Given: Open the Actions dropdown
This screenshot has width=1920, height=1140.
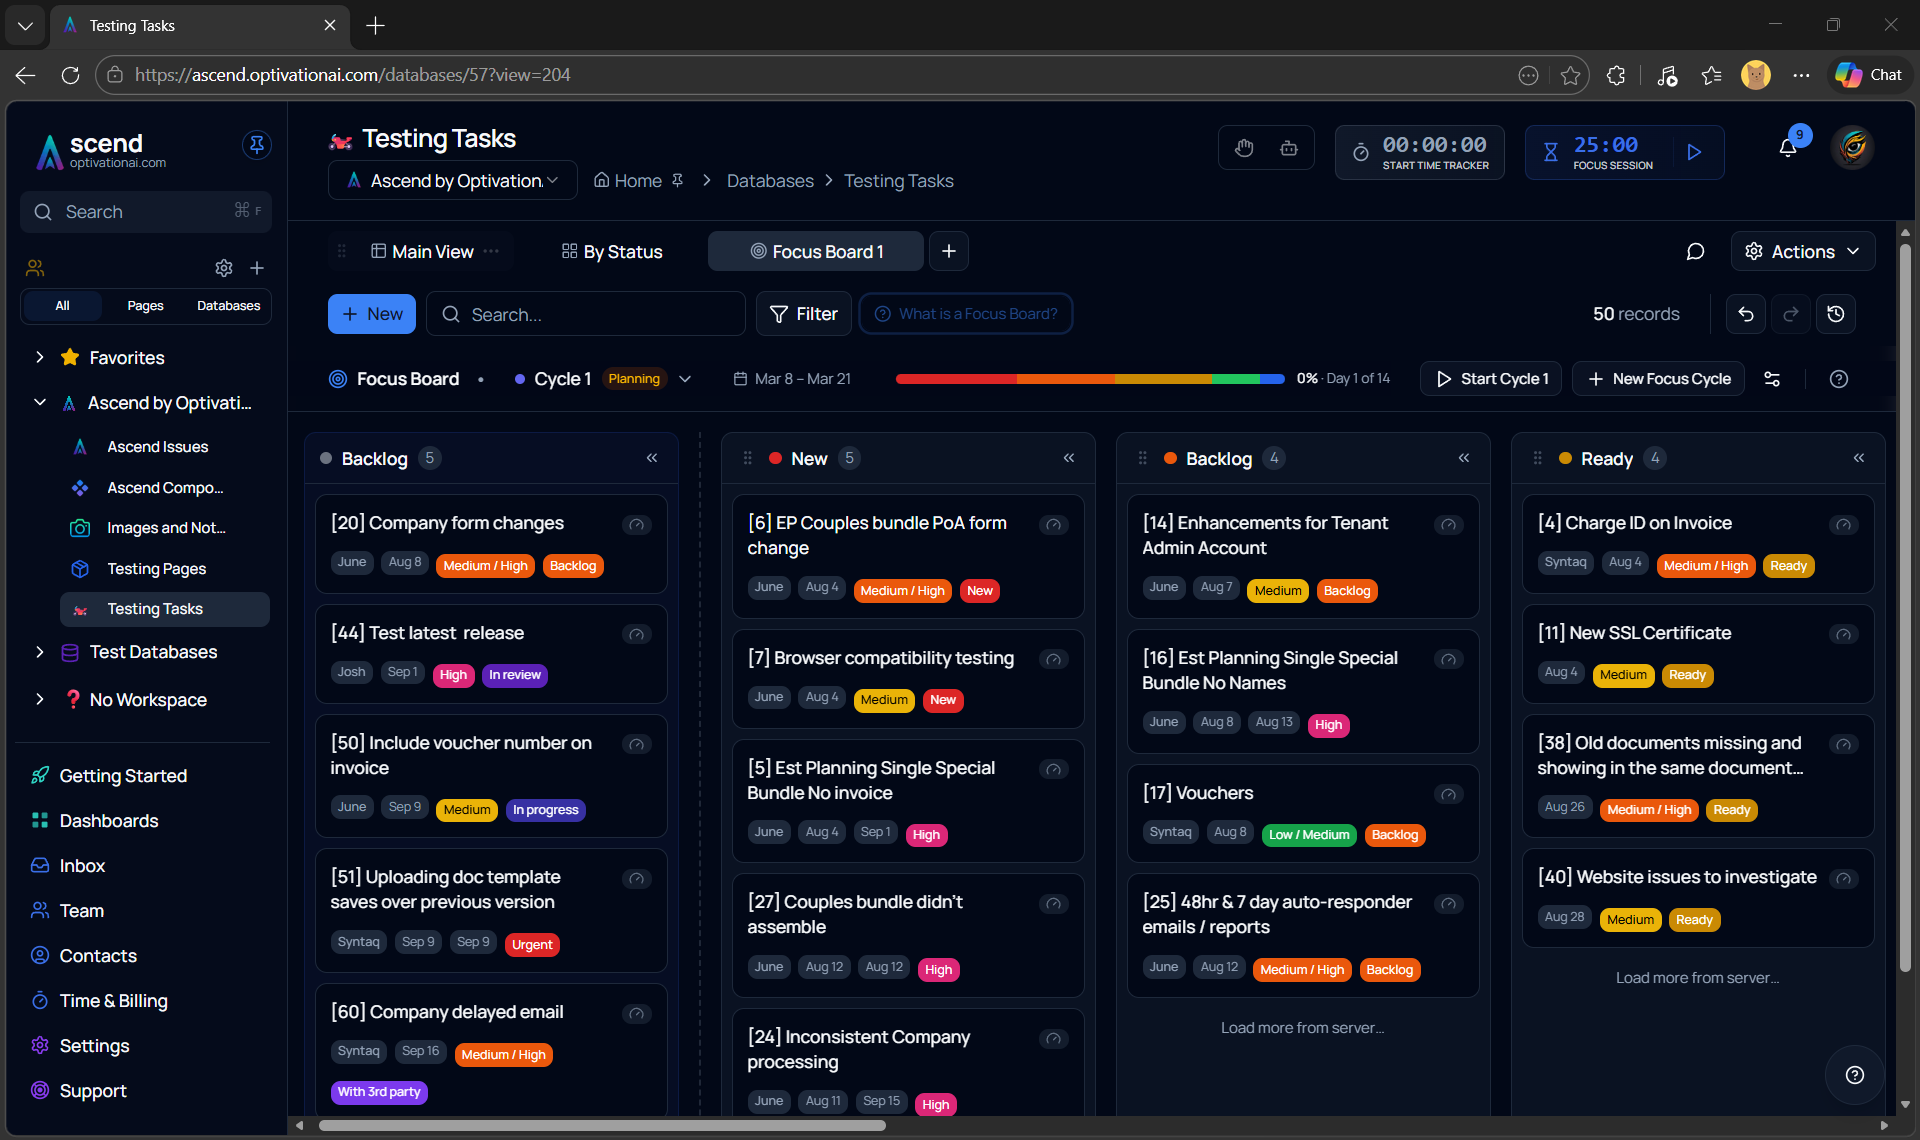Looking at the screenshot, I should point(1802,251).
